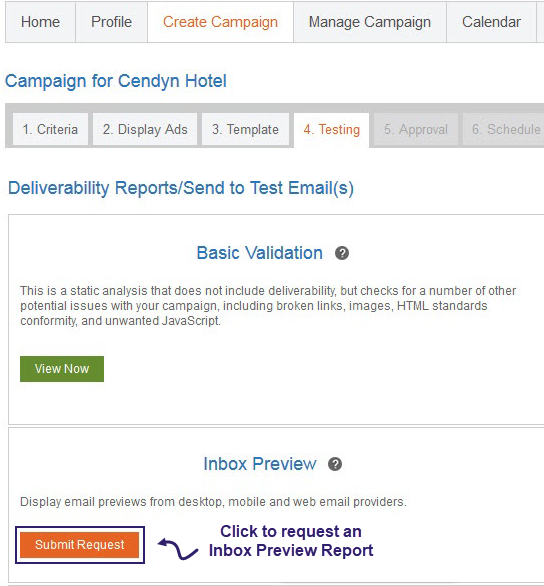
Task: Open the Profile tab
Action: 111,22
